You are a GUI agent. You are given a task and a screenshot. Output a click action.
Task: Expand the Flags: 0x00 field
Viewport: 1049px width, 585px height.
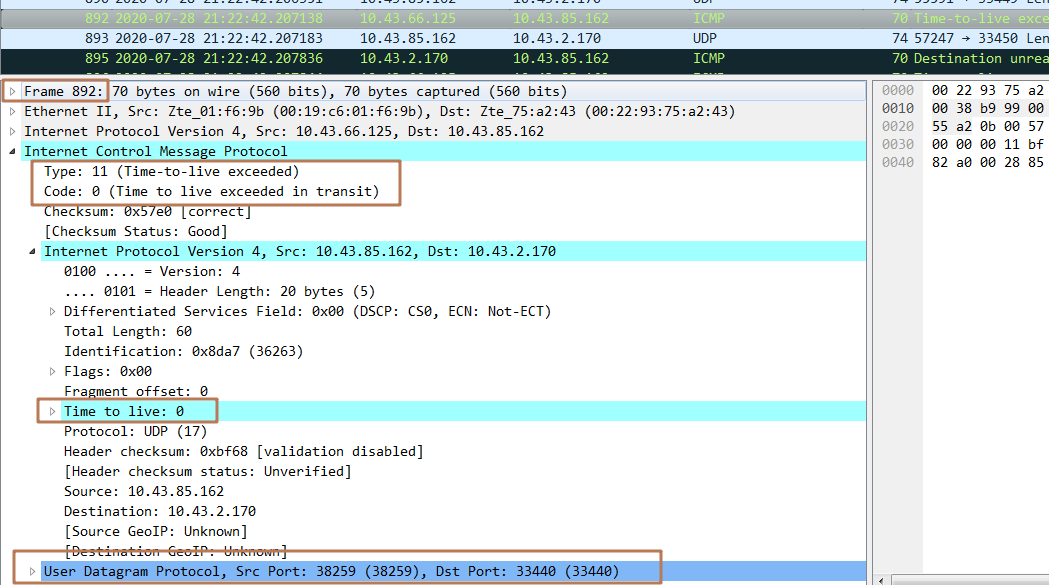[52, 371]
